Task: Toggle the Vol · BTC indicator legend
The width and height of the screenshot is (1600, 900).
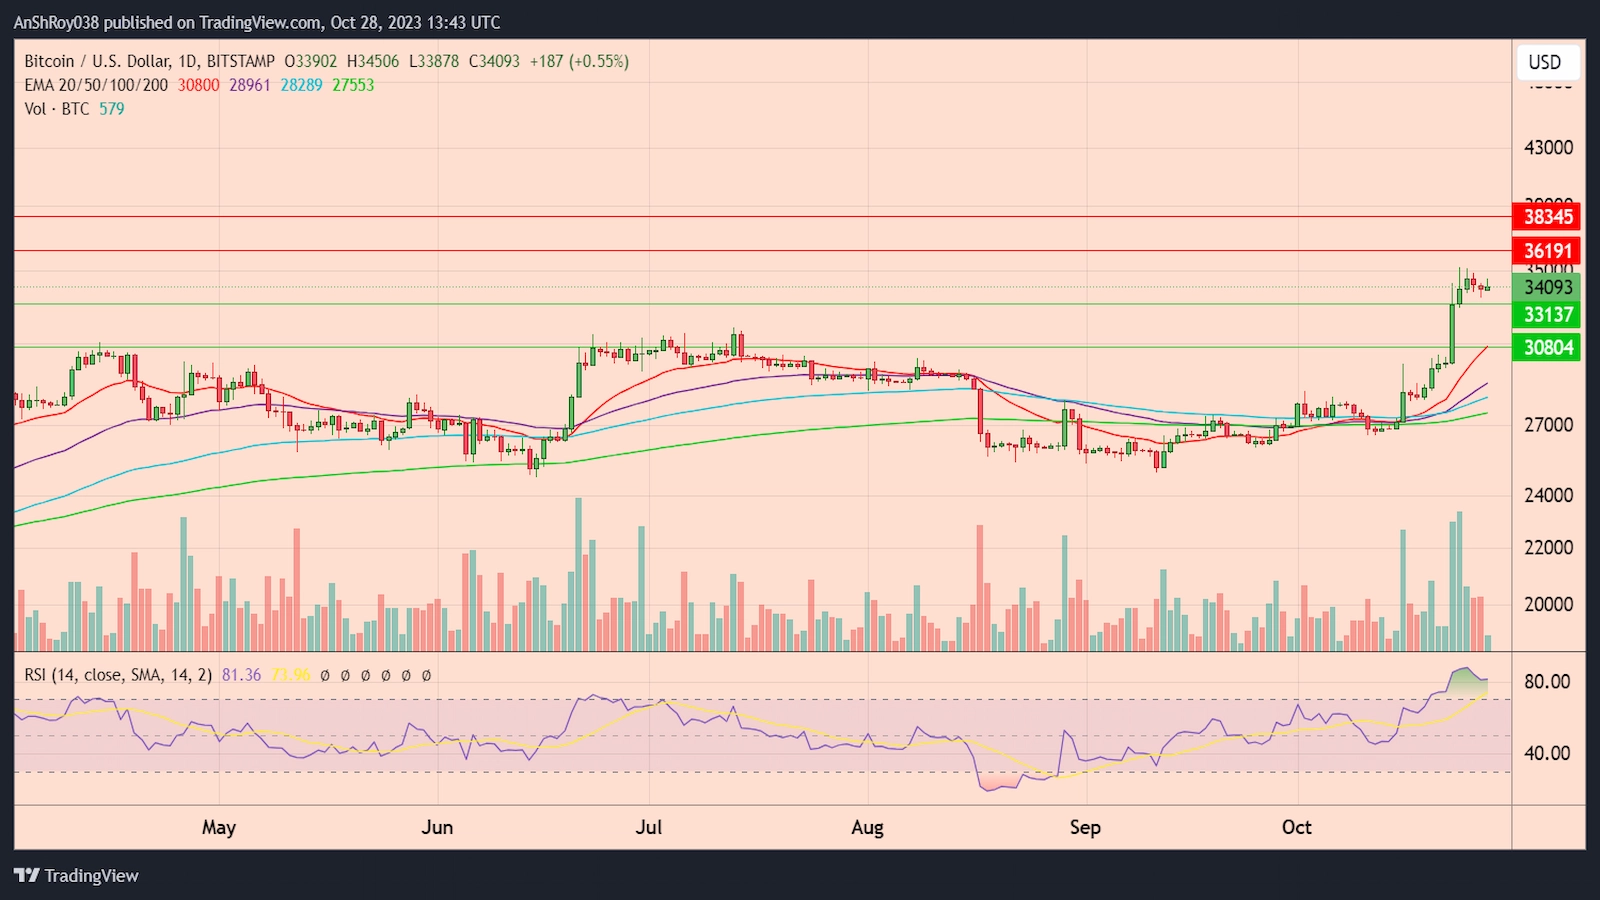Action: point(59,109)
